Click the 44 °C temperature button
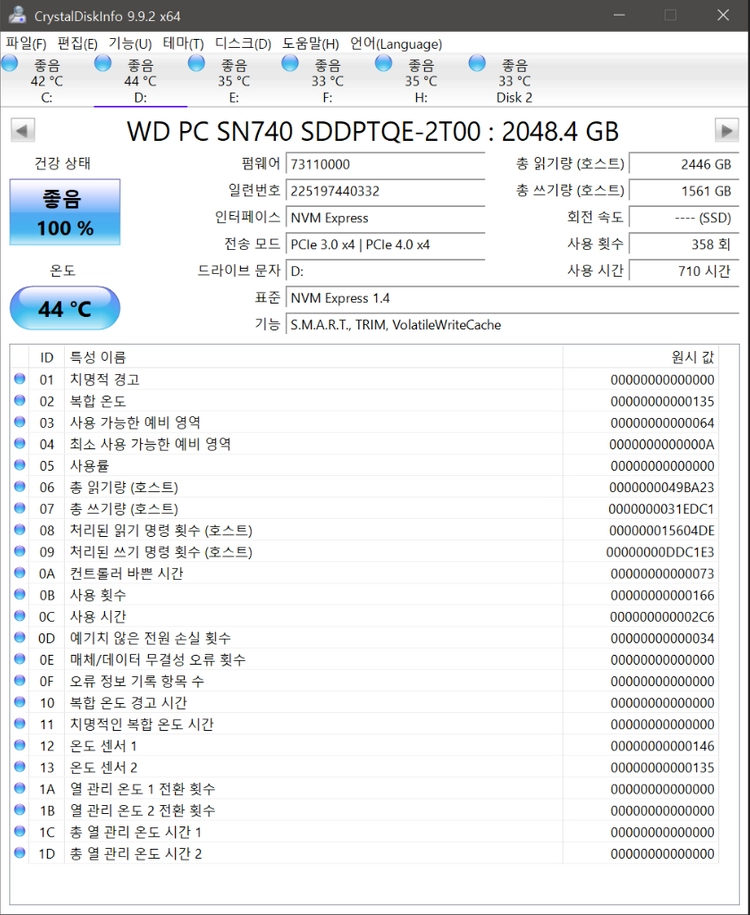The height and width of the screenshot is (915, 750). (65, 308)
